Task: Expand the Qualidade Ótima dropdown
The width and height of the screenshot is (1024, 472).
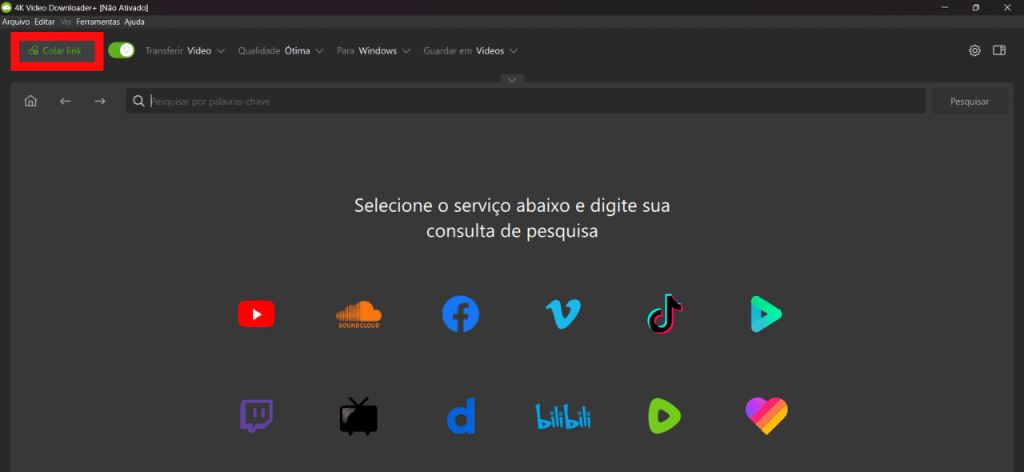Action: (281, 50)
